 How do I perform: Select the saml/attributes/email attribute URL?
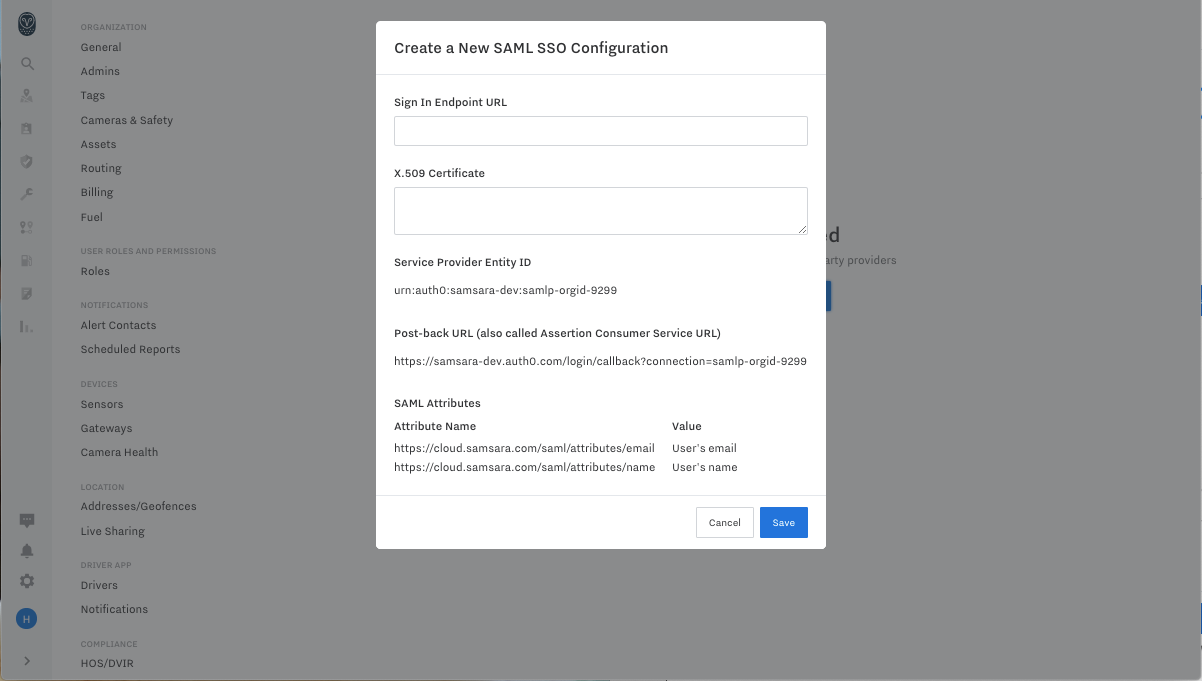point(524,448)
